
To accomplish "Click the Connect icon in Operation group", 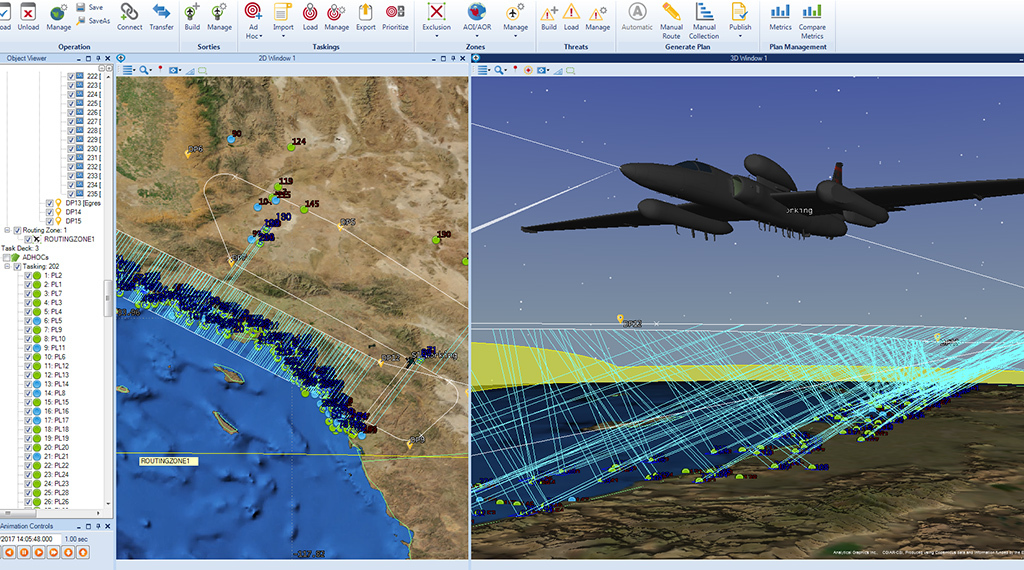I will (x=129, y=12).
